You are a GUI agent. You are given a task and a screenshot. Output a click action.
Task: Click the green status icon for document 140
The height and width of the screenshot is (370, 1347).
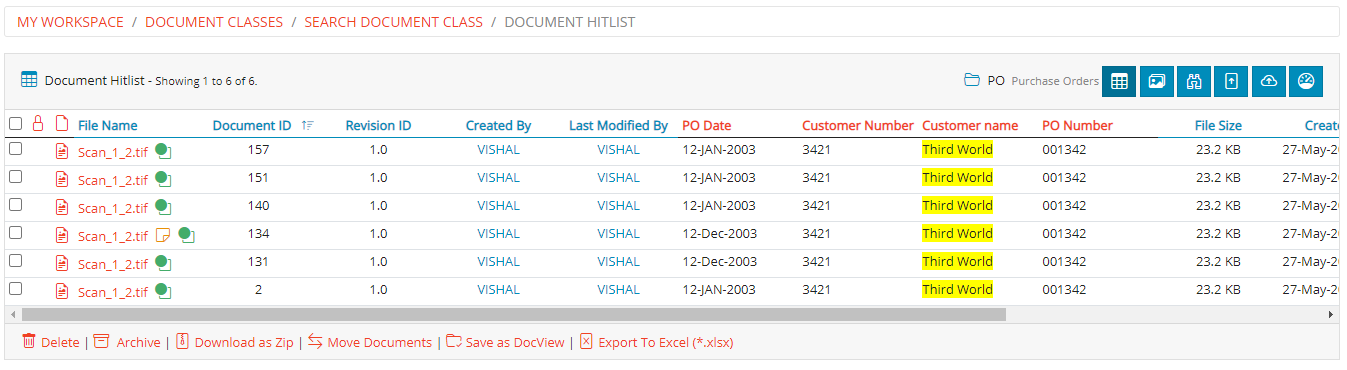[x=163, y=207]
